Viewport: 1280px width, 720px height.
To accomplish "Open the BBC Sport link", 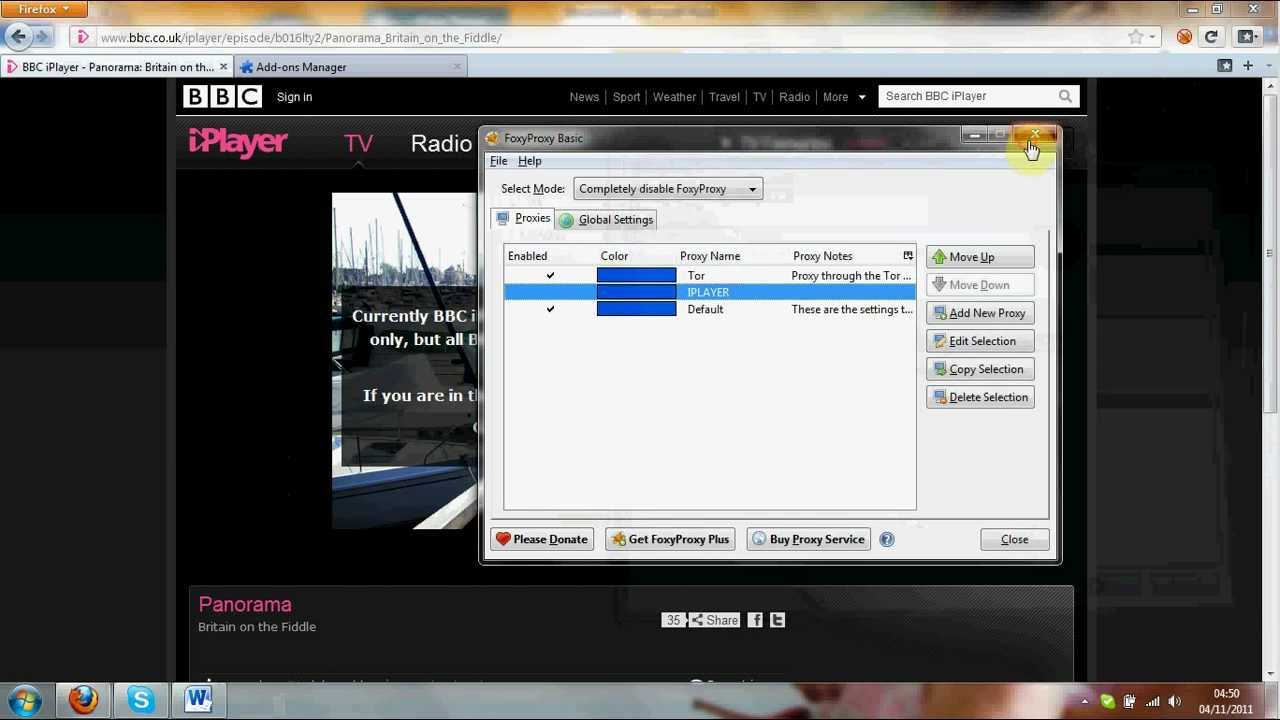I will [x=626, y=97].
